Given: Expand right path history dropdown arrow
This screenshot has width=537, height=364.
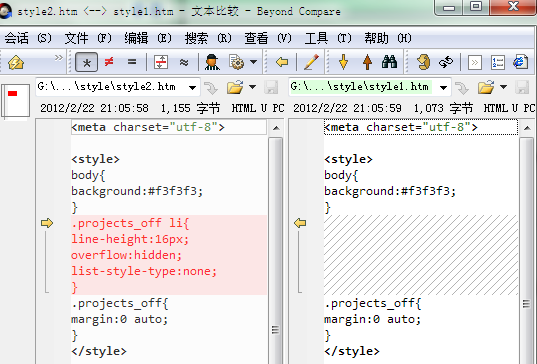Looking at the screenshot, I should [444, 88].
